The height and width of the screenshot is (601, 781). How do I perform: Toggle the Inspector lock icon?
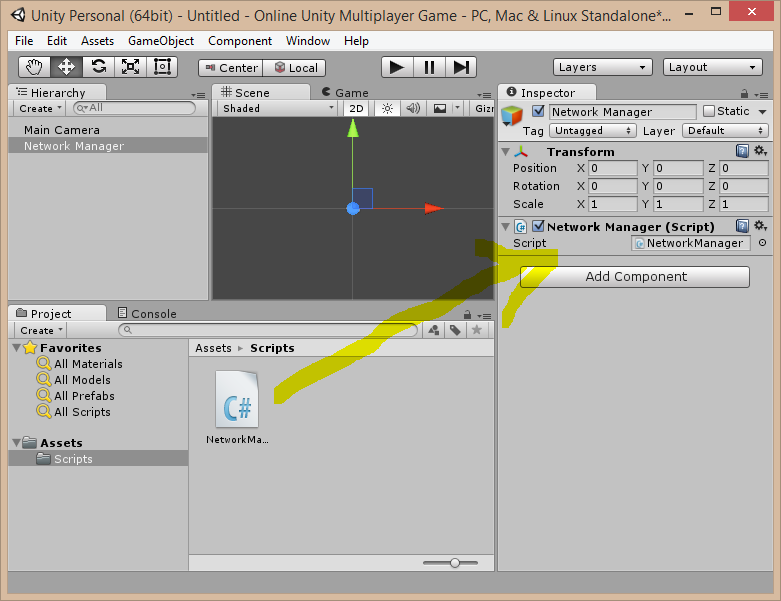(744, 94)
